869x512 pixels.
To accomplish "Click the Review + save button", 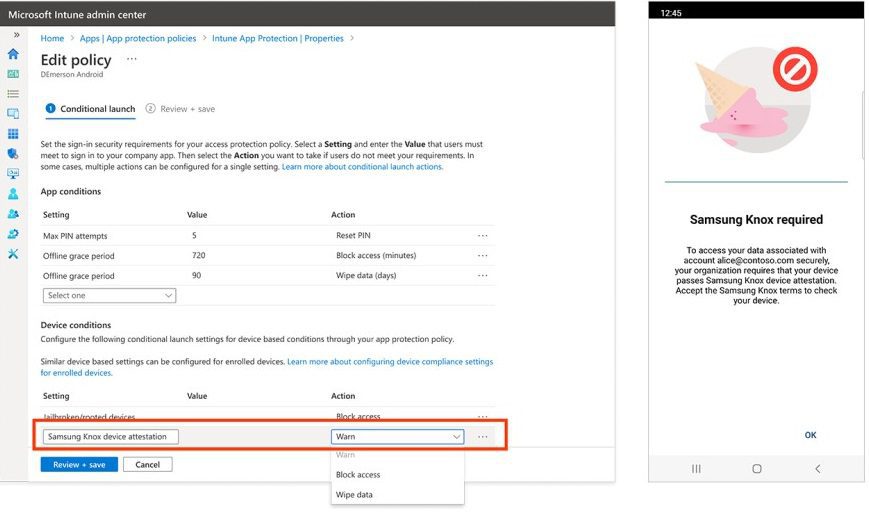I will point(79,465).
